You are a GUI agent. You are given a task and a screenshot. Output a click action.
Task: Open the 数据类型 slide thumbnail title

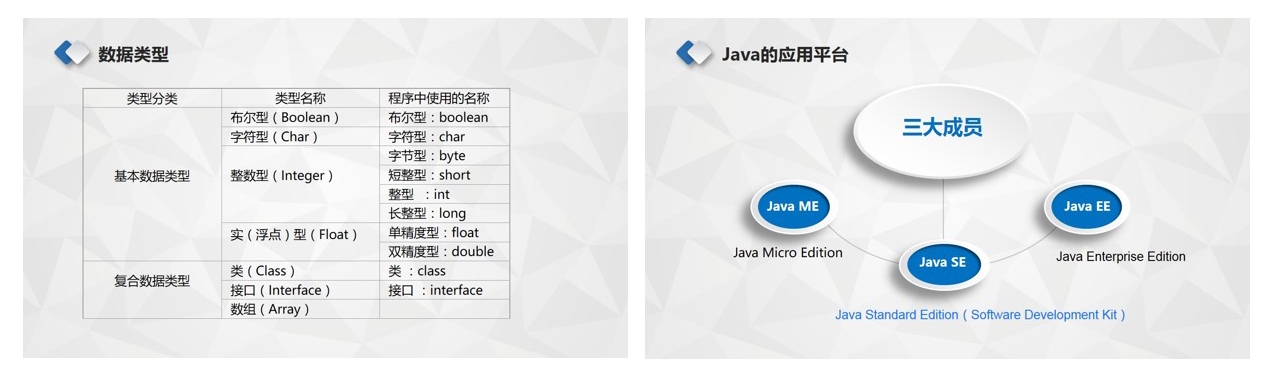point(133,54)
